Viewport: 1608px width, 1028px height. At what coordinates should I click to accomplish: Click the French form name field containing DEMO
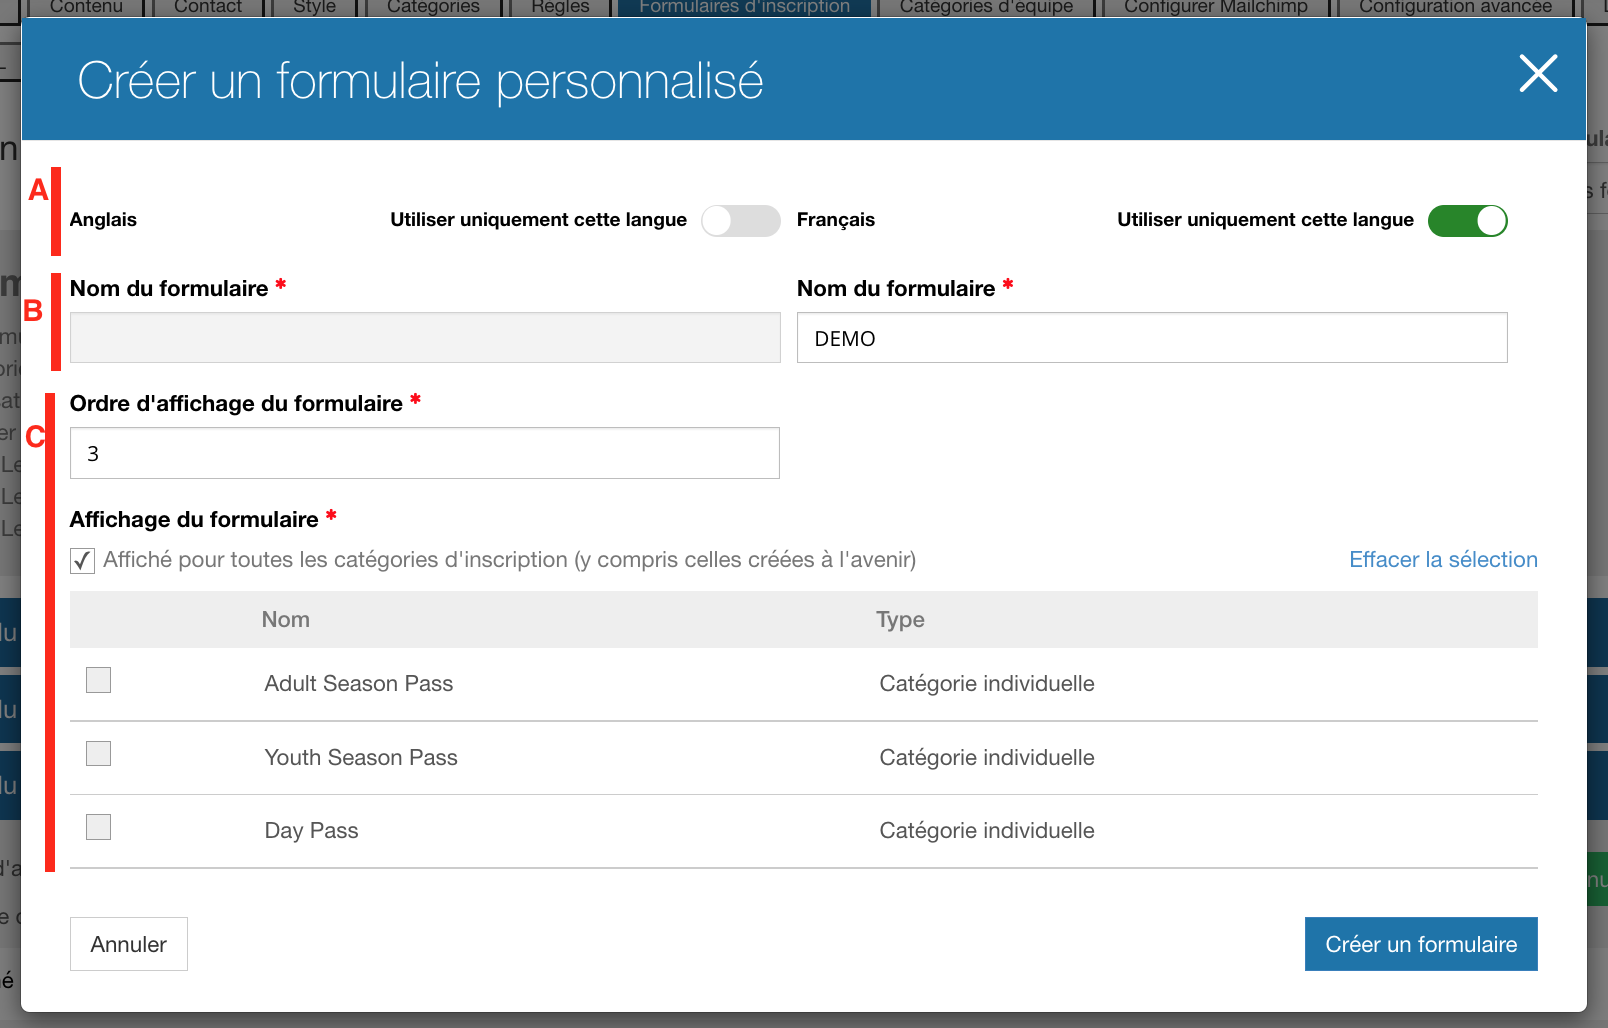click(x=1152, y=338)
